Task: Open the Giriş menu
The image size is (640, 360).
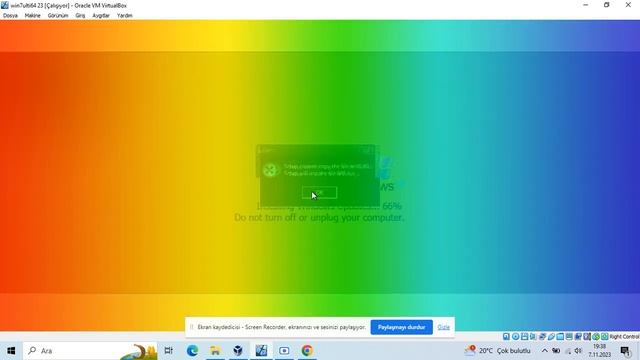Action: point(80,16)
